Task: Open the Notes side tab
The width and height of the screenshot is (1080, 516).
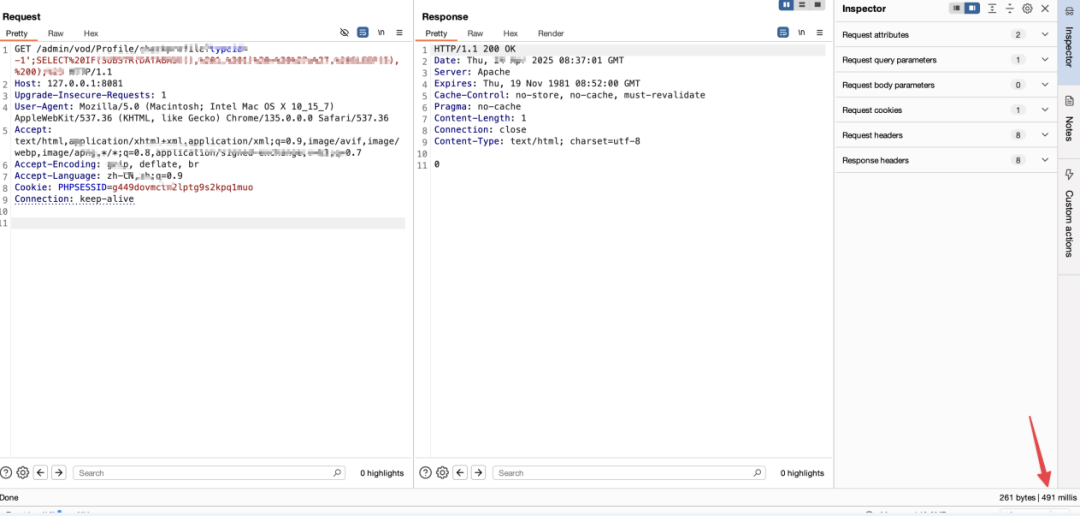Action: pos(1069,118)
